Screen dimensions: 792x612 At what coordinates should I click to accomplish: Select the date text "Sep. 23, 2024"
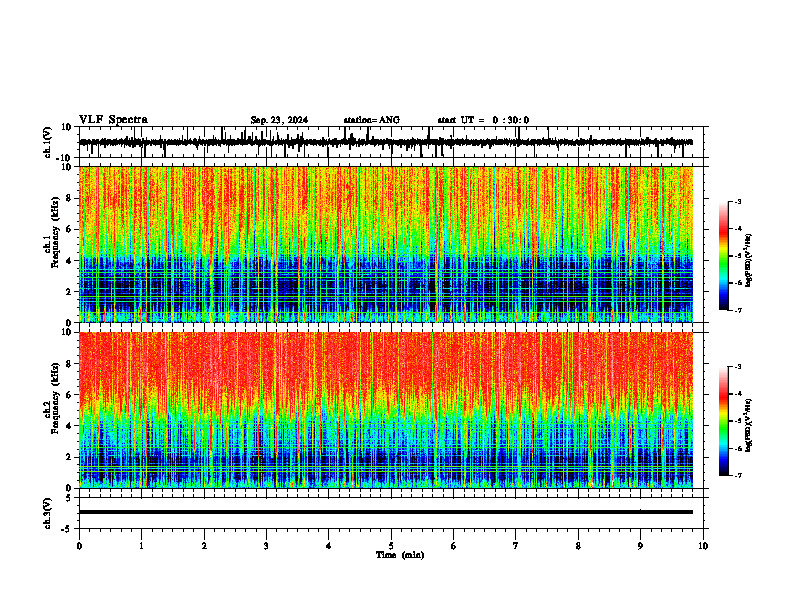tap(279, 120)
